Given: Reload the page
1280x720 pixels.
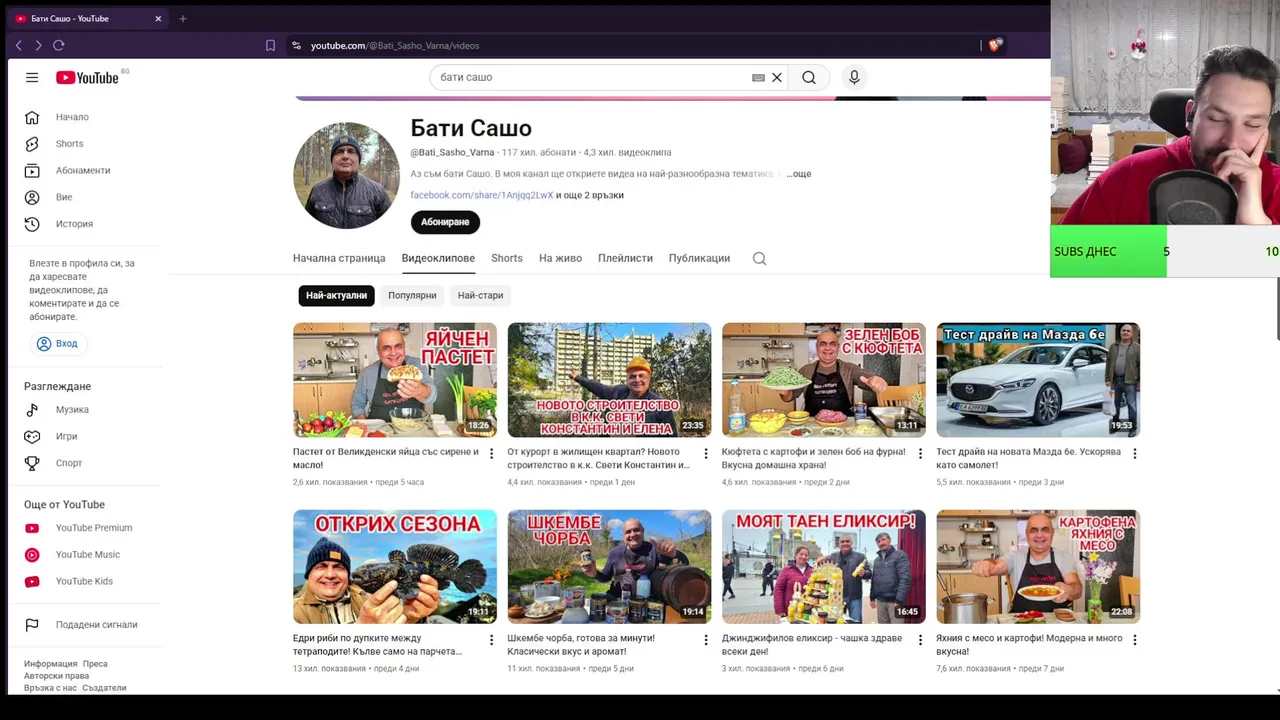Looking at the screenshot, I should pos(59,45).
